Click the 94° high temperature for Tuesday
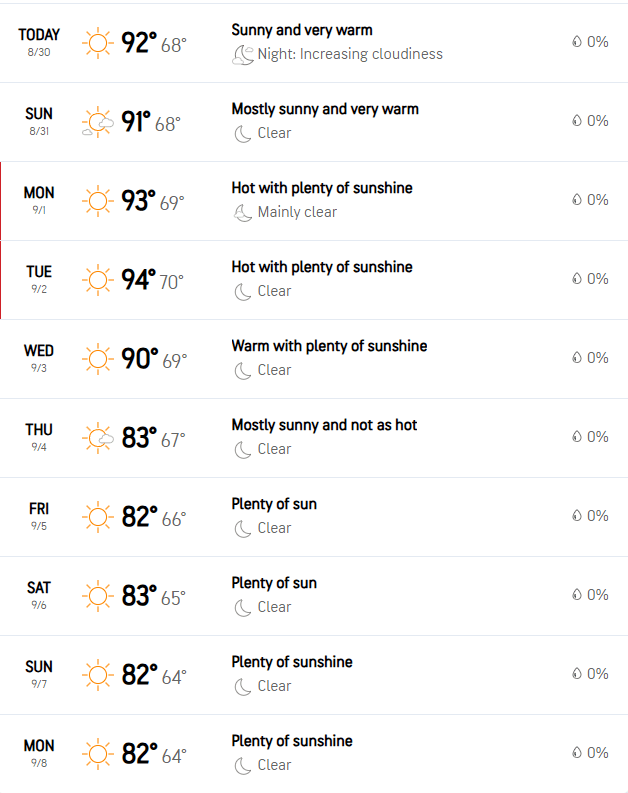The height and width of the screenshot is (793, 628). pyautogui.click(x=139, y=280)
